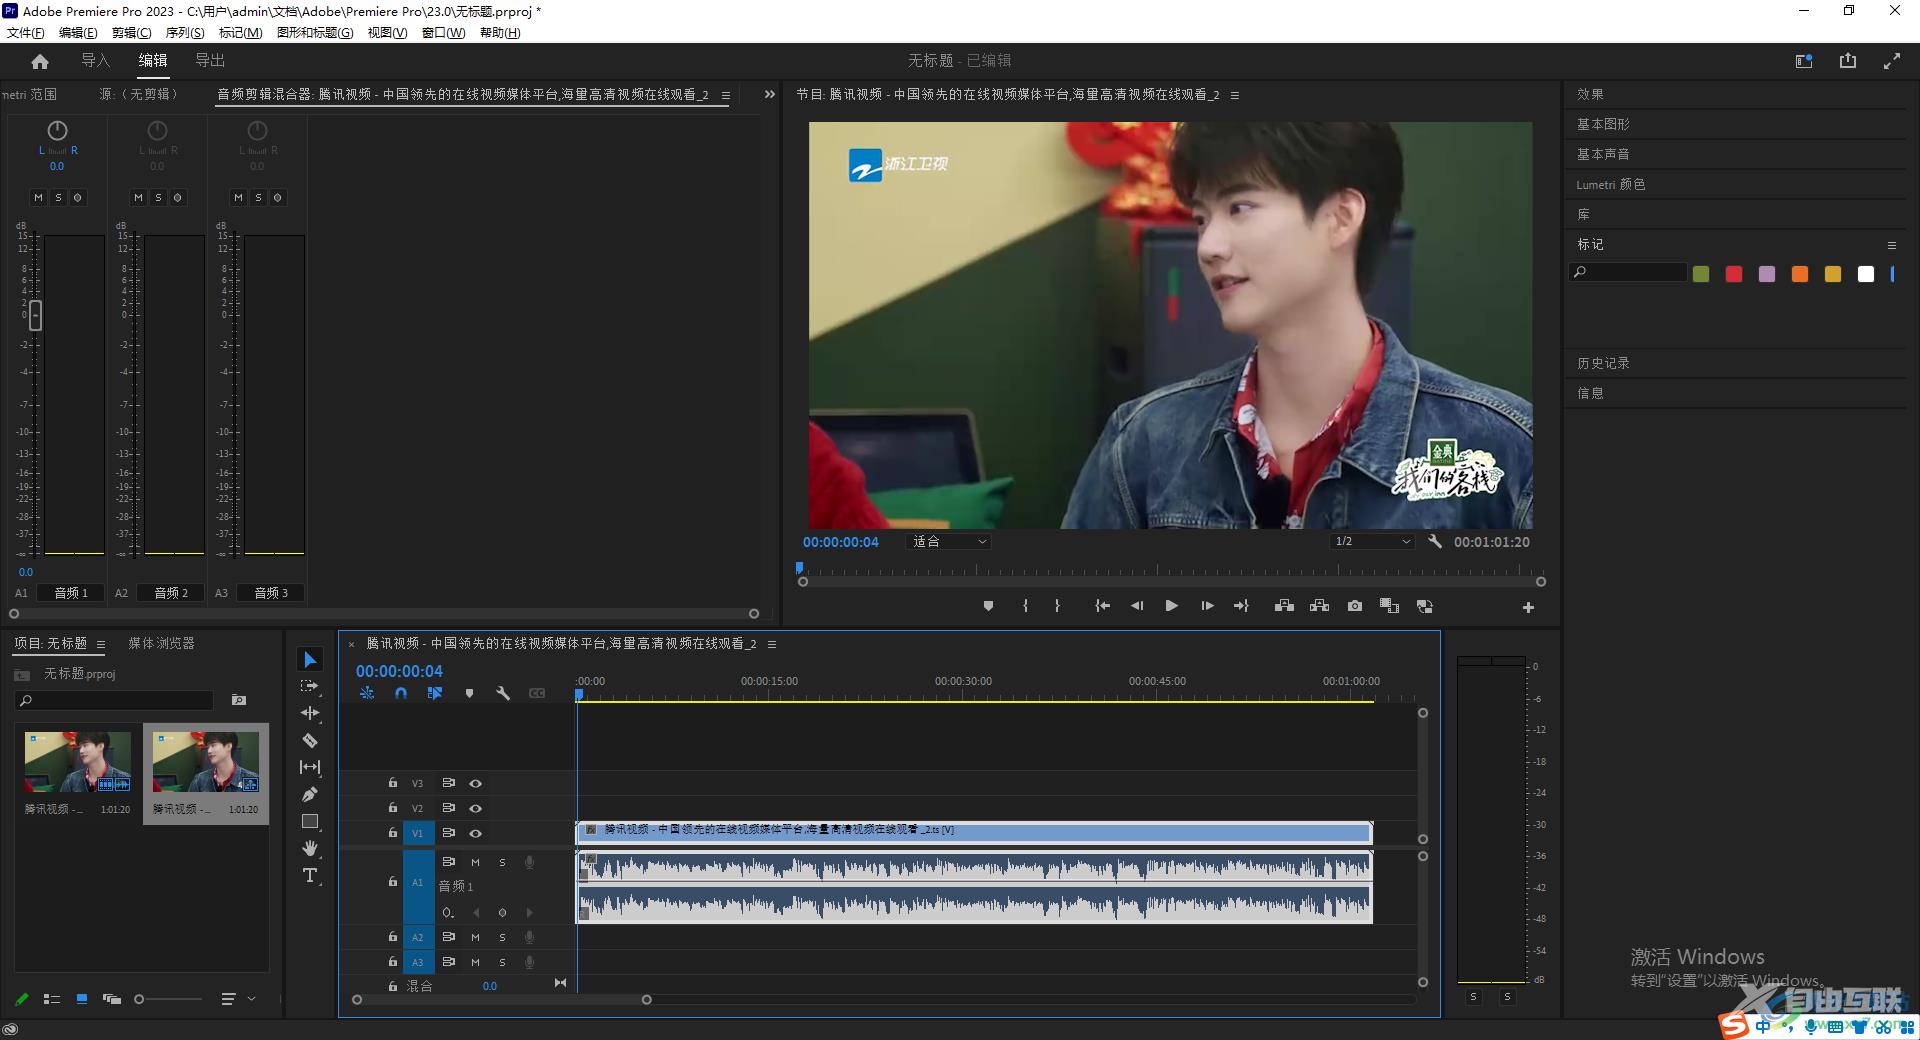Mark Out point in Program monitor
Viewport: 1920px width, 1040px height.
point(1057,606)
